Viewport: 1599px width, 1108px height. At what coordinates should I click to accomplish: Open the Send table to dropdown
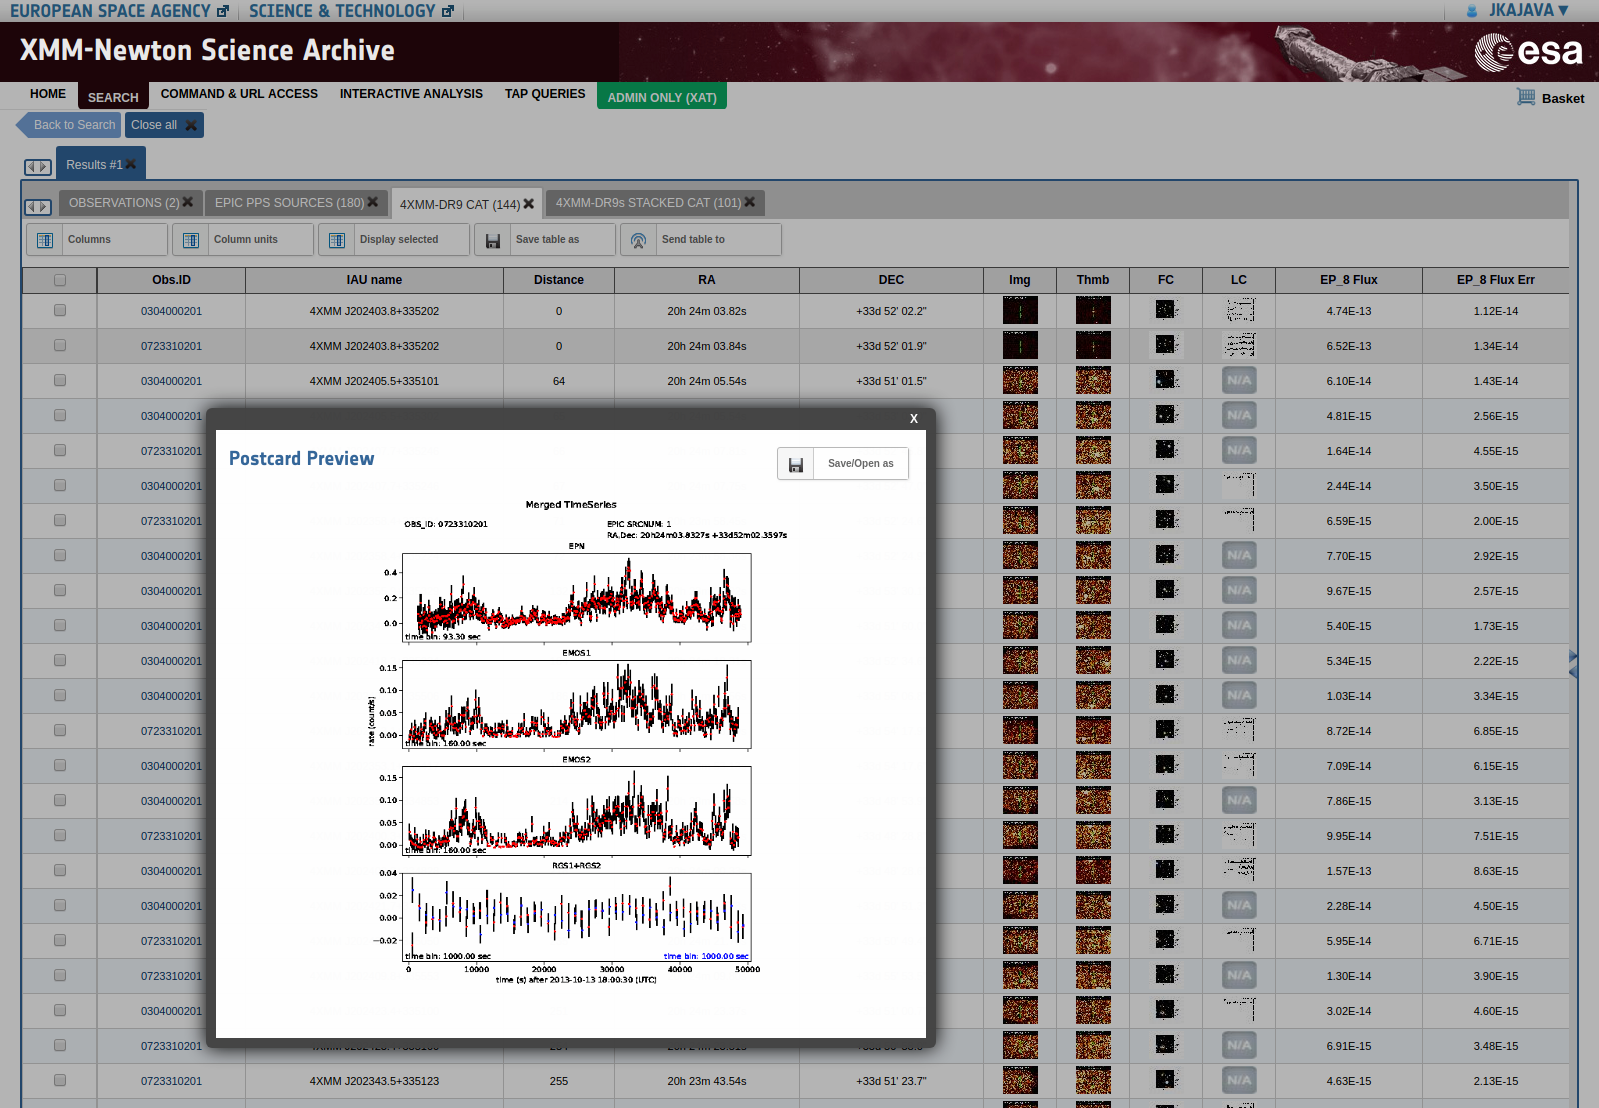coord(701,240)
